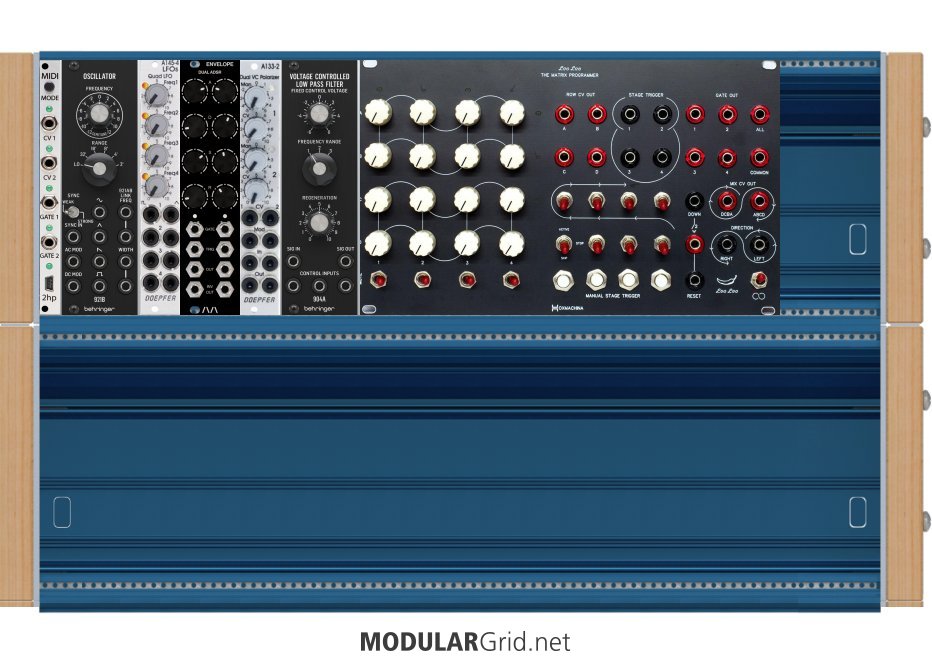Click the RESET jack on the Matrix Programmer
This screenshot has height=663, width=932.
(x=693, y=281)
